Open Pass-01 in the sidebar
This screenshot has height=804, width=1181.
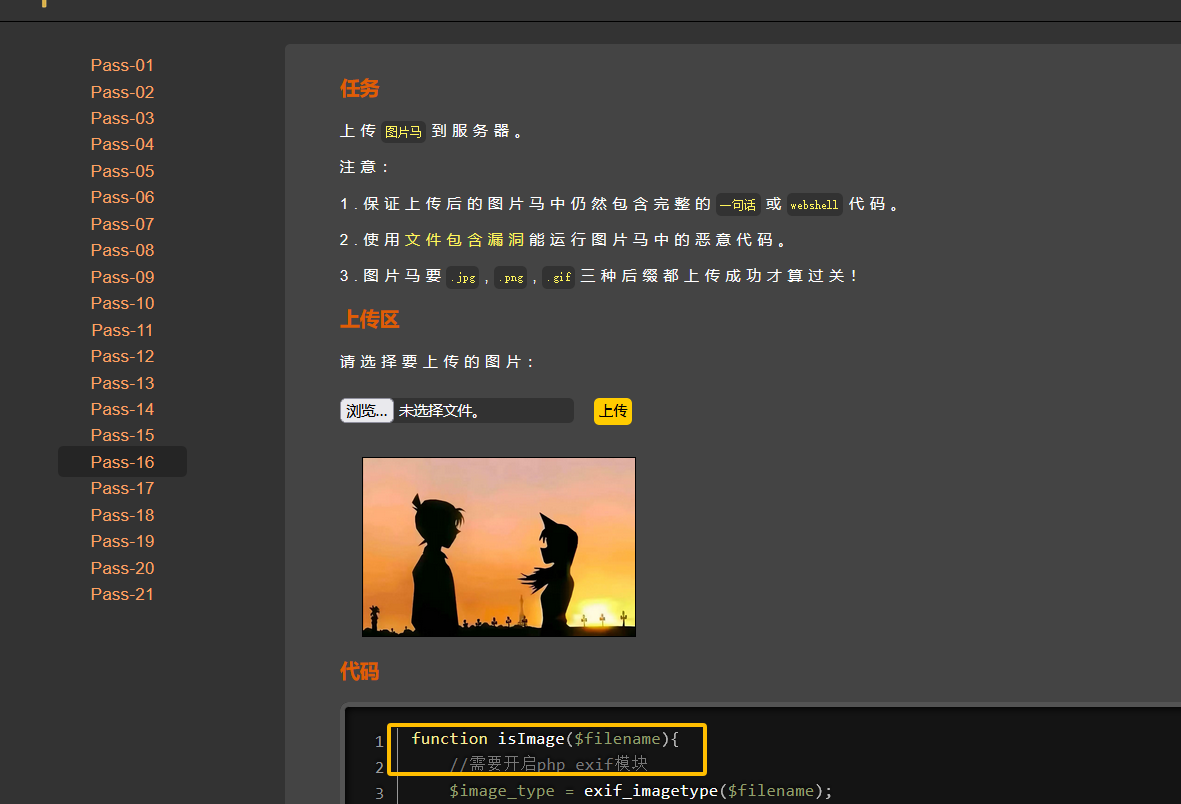[x=122, y=66]
